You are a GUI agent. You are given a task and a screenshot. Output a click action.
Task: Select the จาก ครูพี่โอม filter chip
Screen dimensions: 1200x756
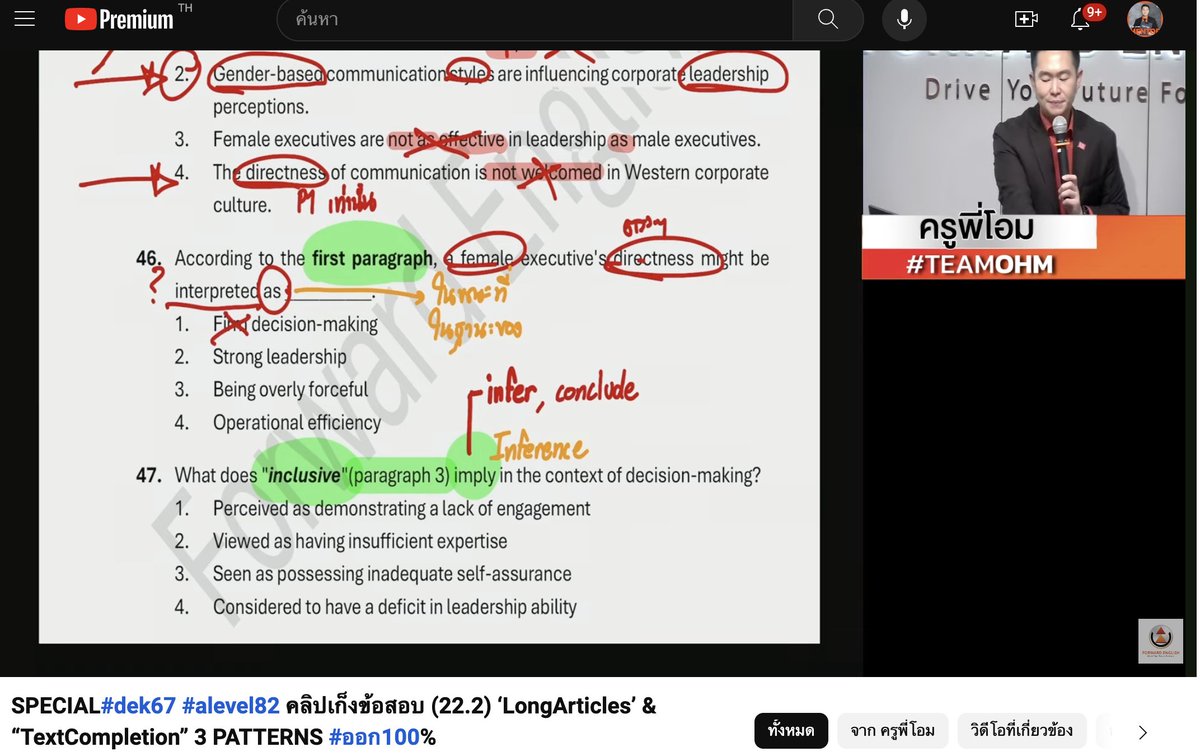[892, 730]
